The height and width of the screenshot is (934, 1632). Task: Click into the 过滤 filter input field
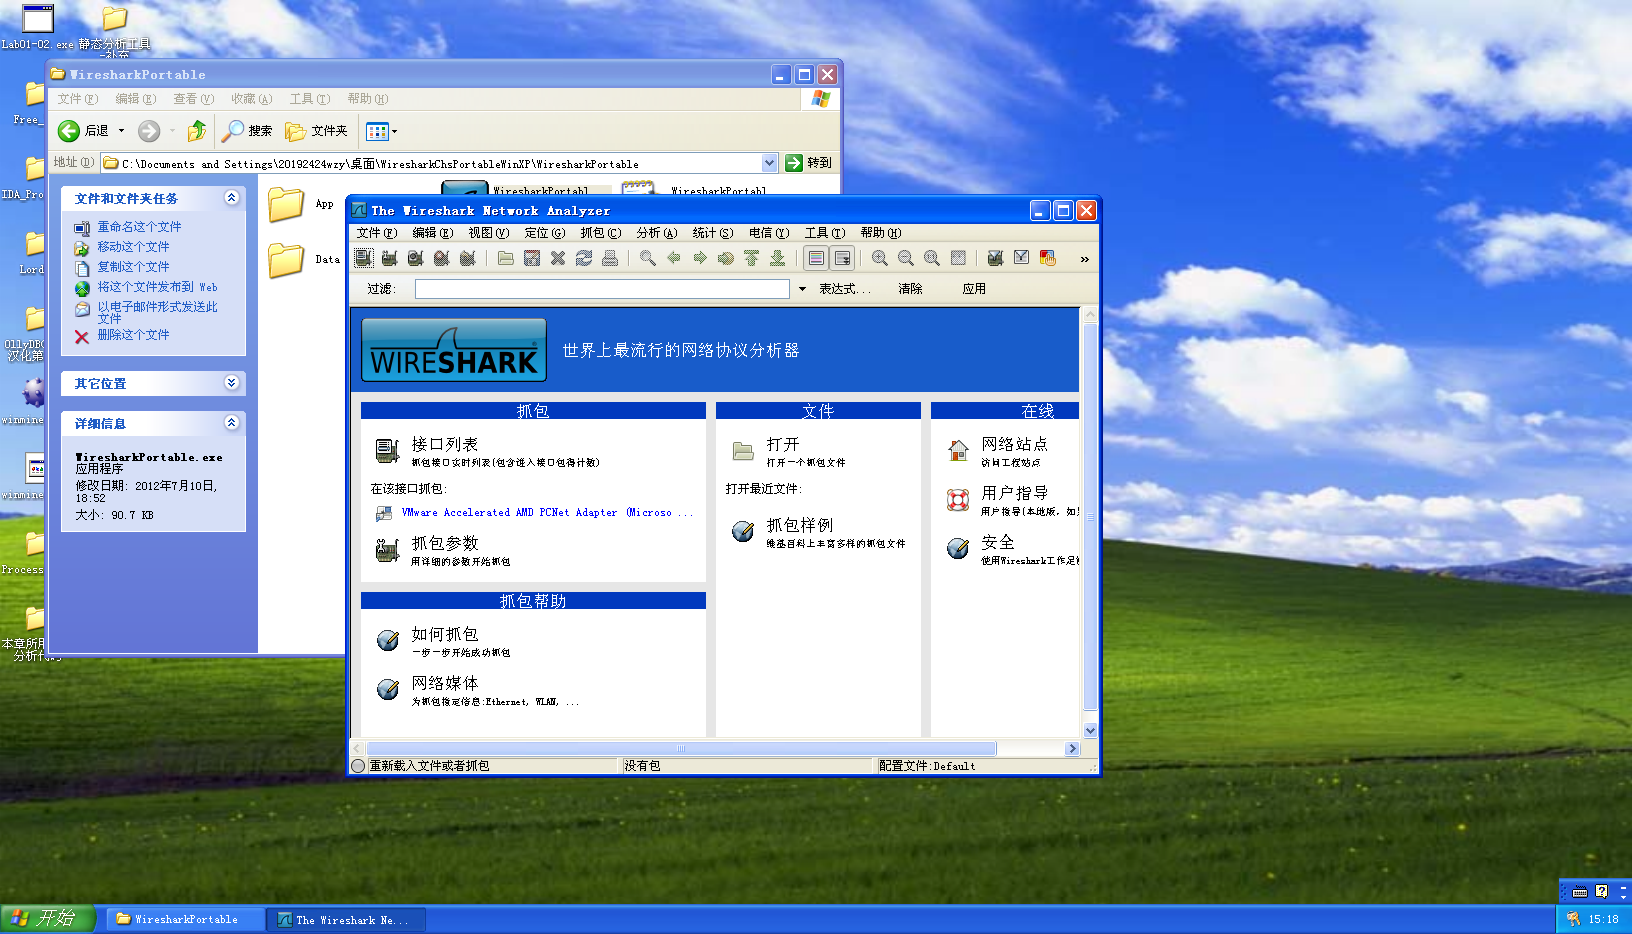[x=602, y=289]
